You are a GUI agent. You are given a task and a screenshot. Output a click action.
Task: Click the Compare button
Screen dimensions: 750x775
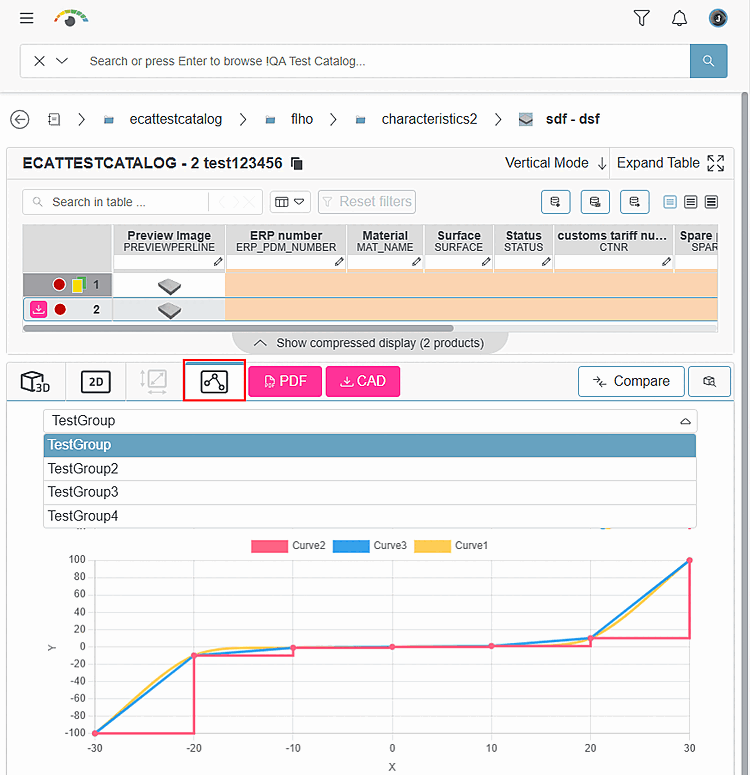(x=631, y=381)
